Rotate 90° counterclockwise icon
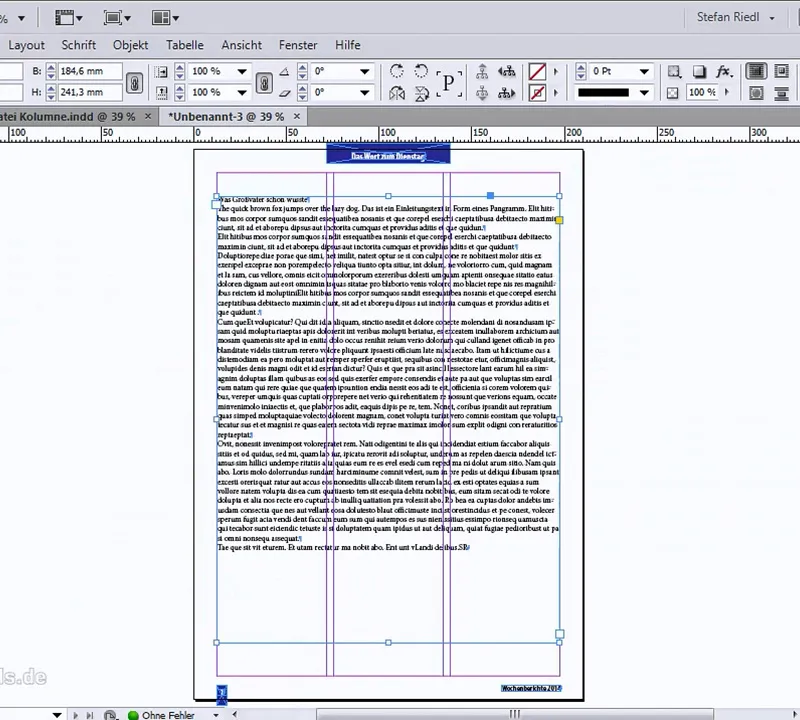The width and height of the screenshot is (800, 720). [421, 71]
